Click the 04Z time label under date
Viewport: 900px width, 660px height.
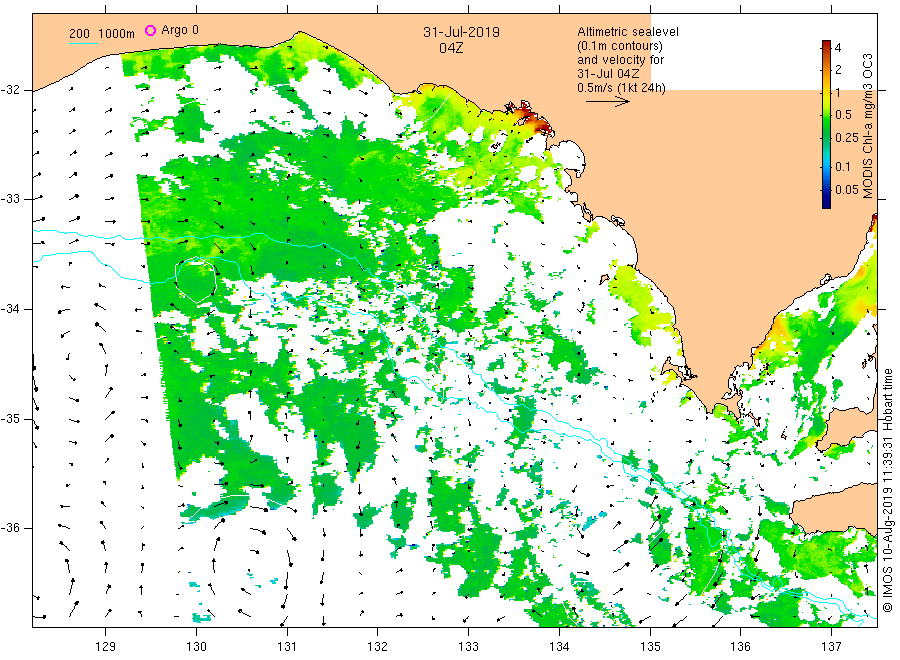451,48
